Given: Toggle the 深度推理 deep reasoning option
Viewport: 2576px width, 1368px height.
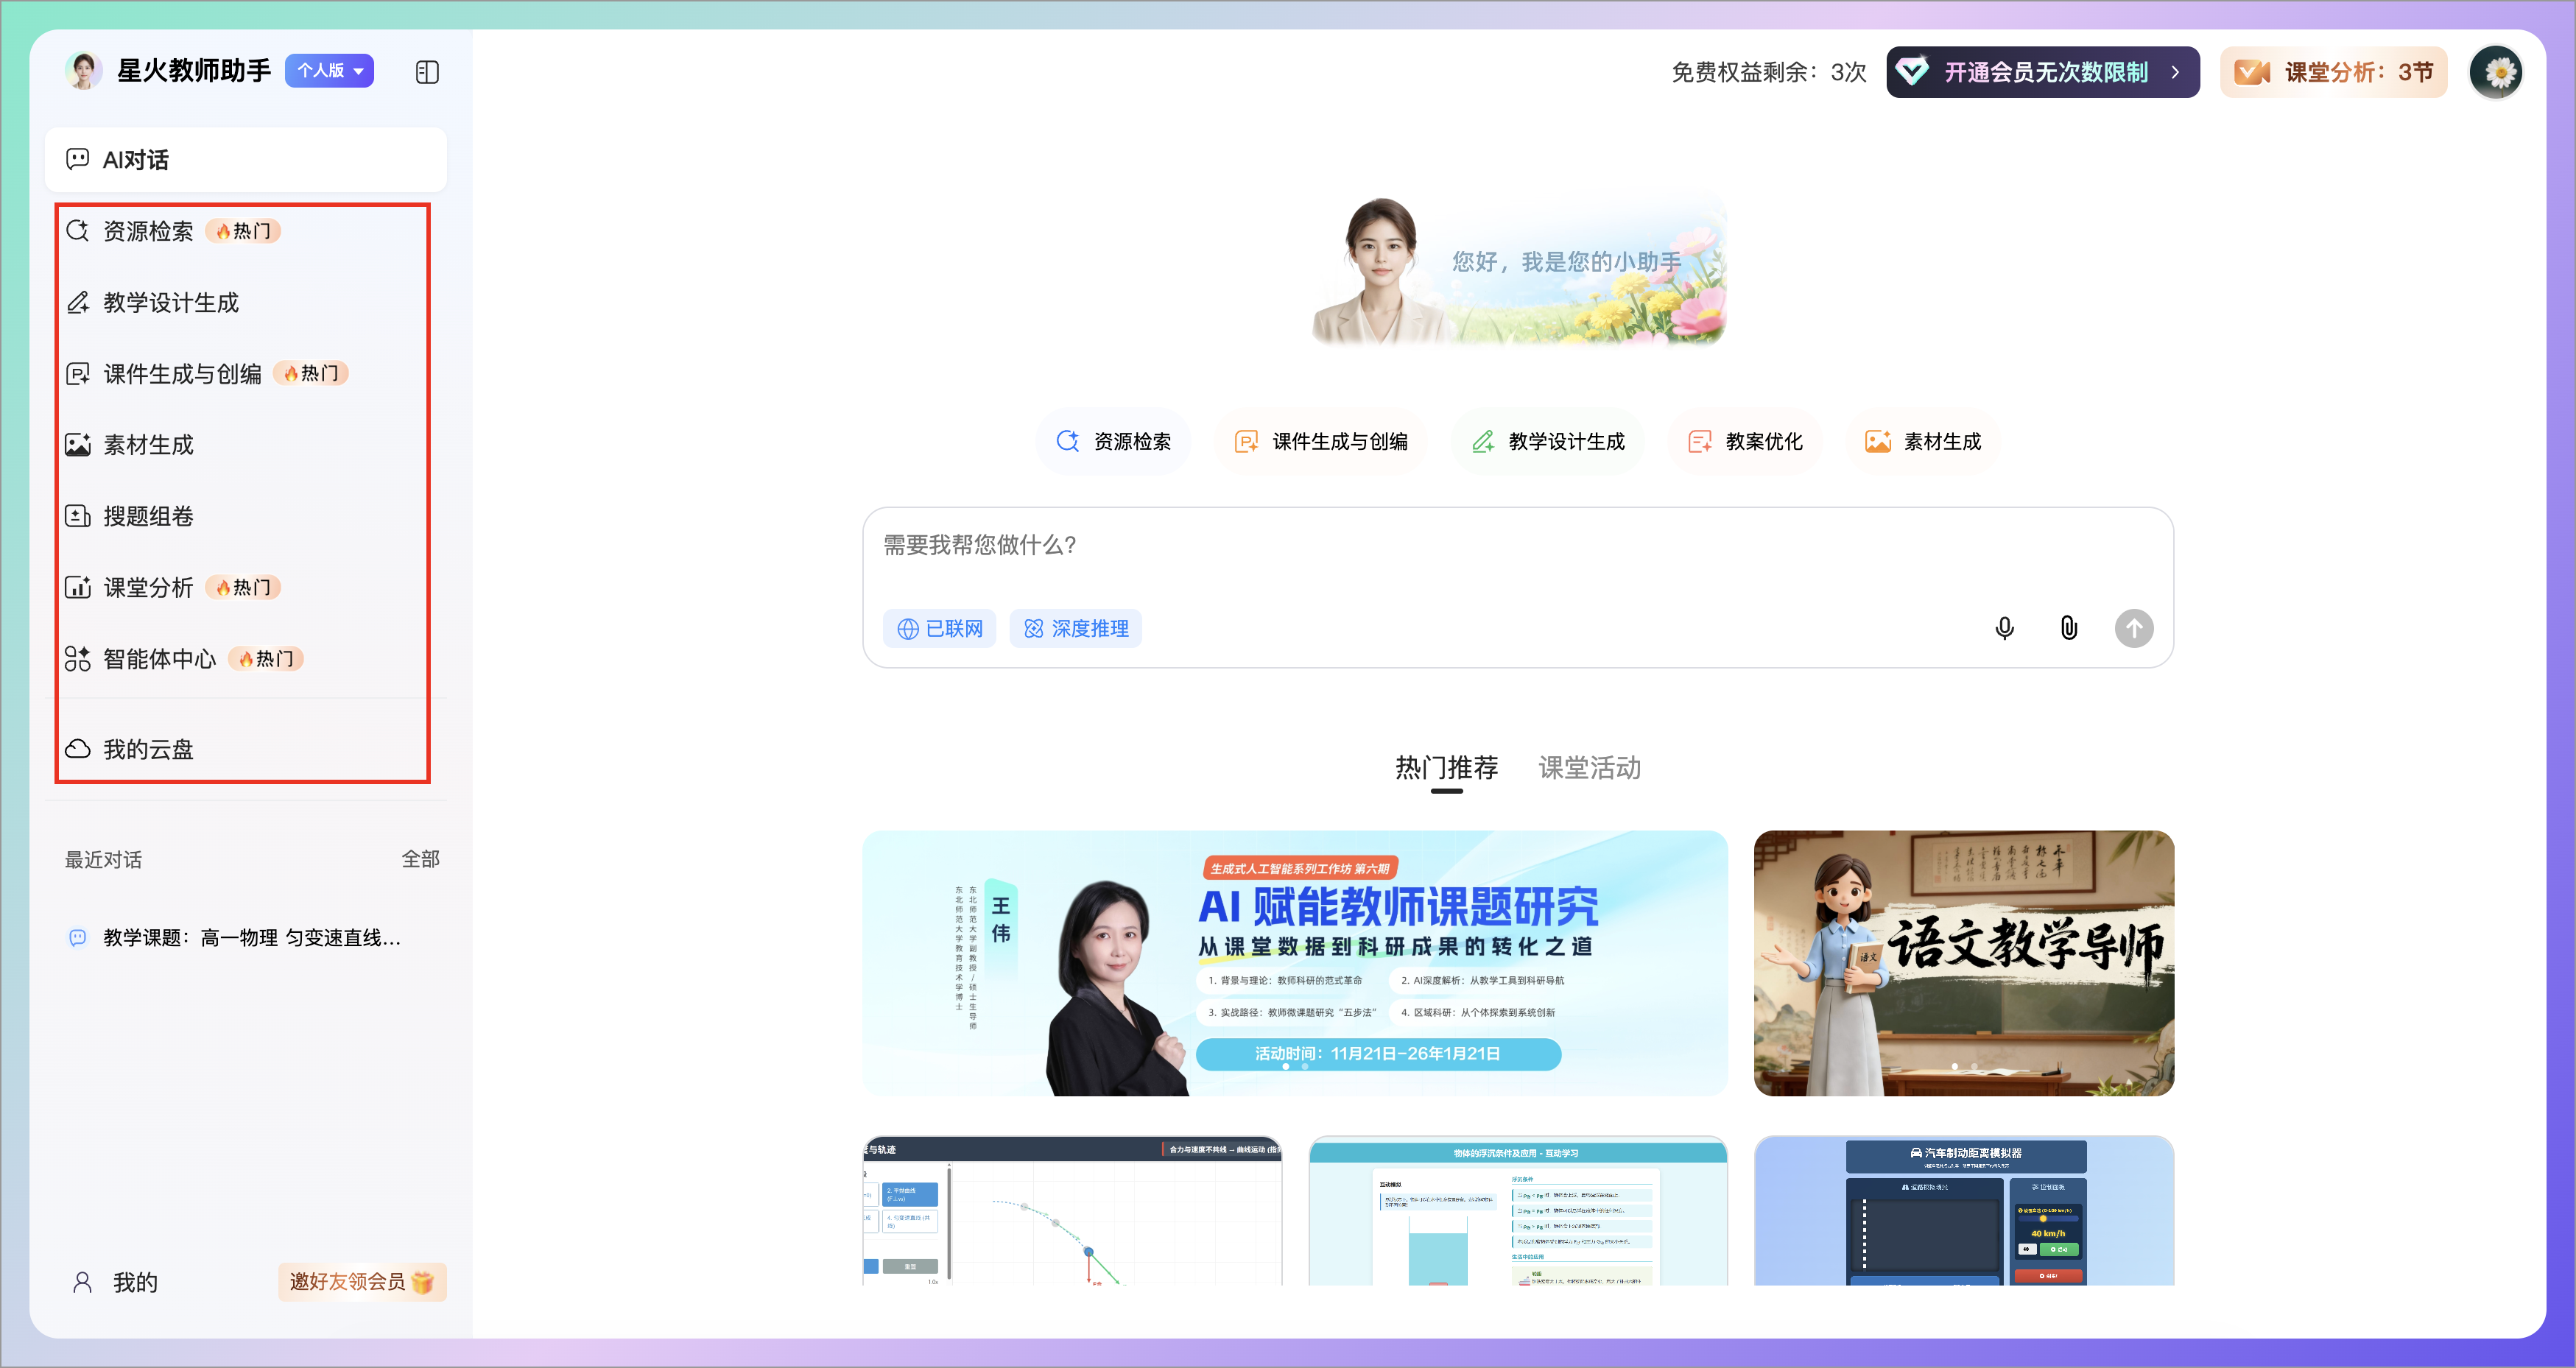Looking at the screenshot, I should pyautogui.click(x=1076, y=628).
